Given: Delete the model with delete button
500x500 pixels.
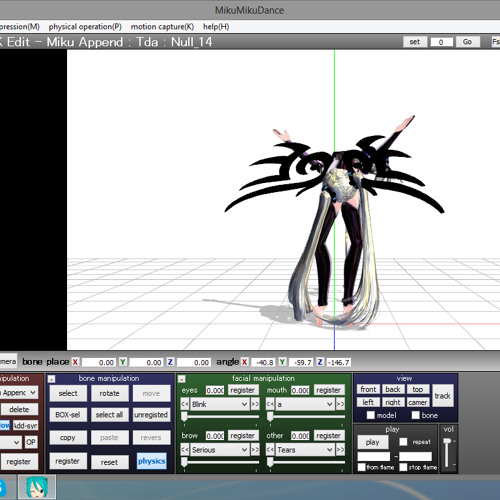Looking at the screenshot, I should [x=19, y=409].
